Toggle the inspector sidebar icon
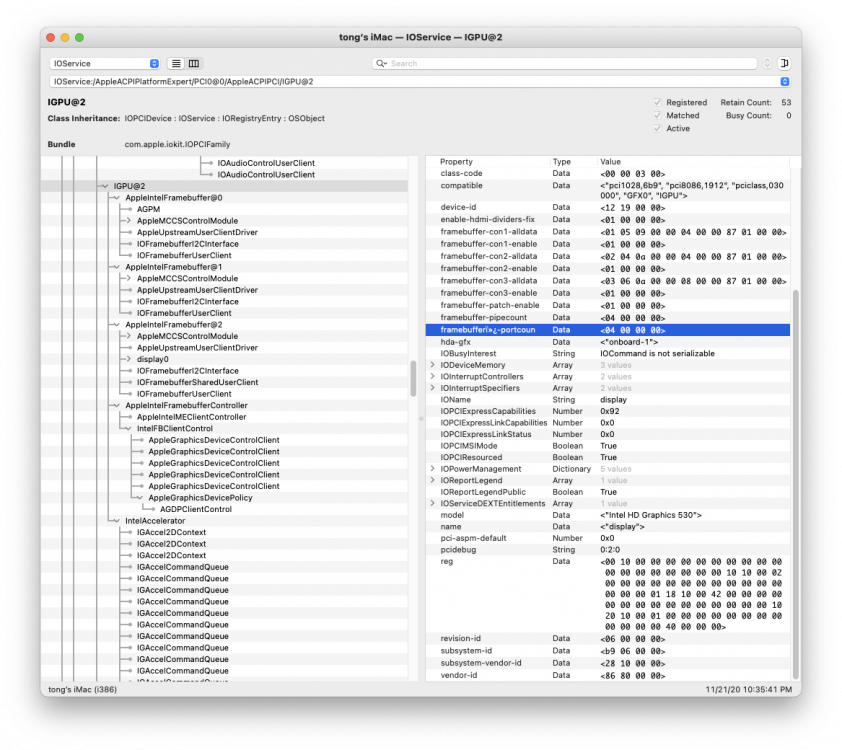842x750 pixels. (784, 63)
